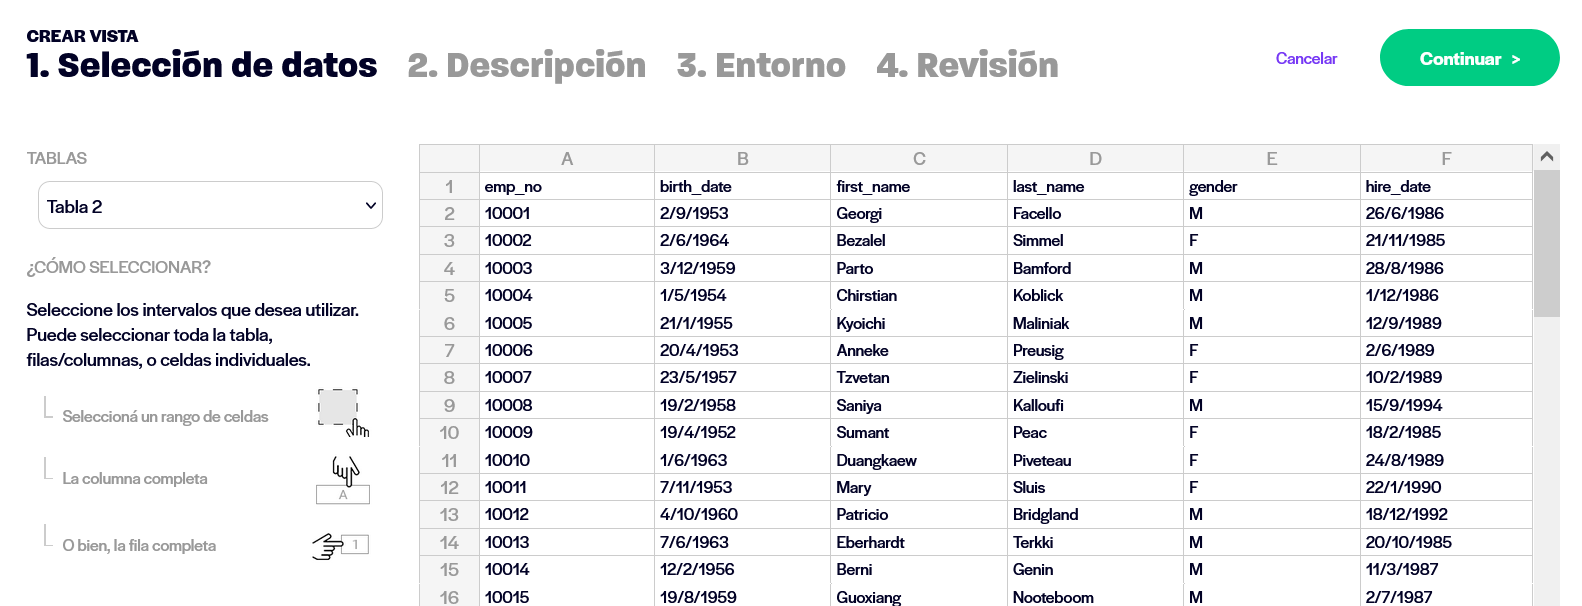Select row header 7

(449, 350)
